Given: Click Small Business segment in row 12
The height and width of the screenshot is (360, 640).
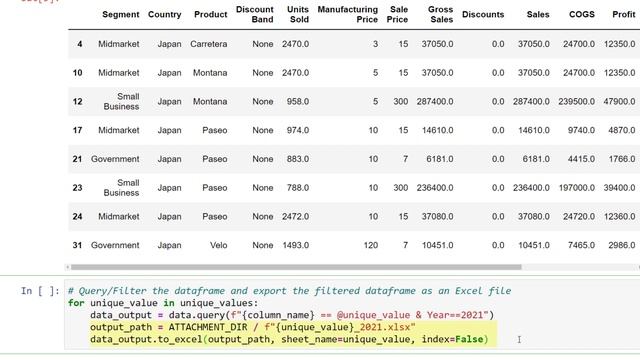Looking at the screenshot, I should 121,102.
